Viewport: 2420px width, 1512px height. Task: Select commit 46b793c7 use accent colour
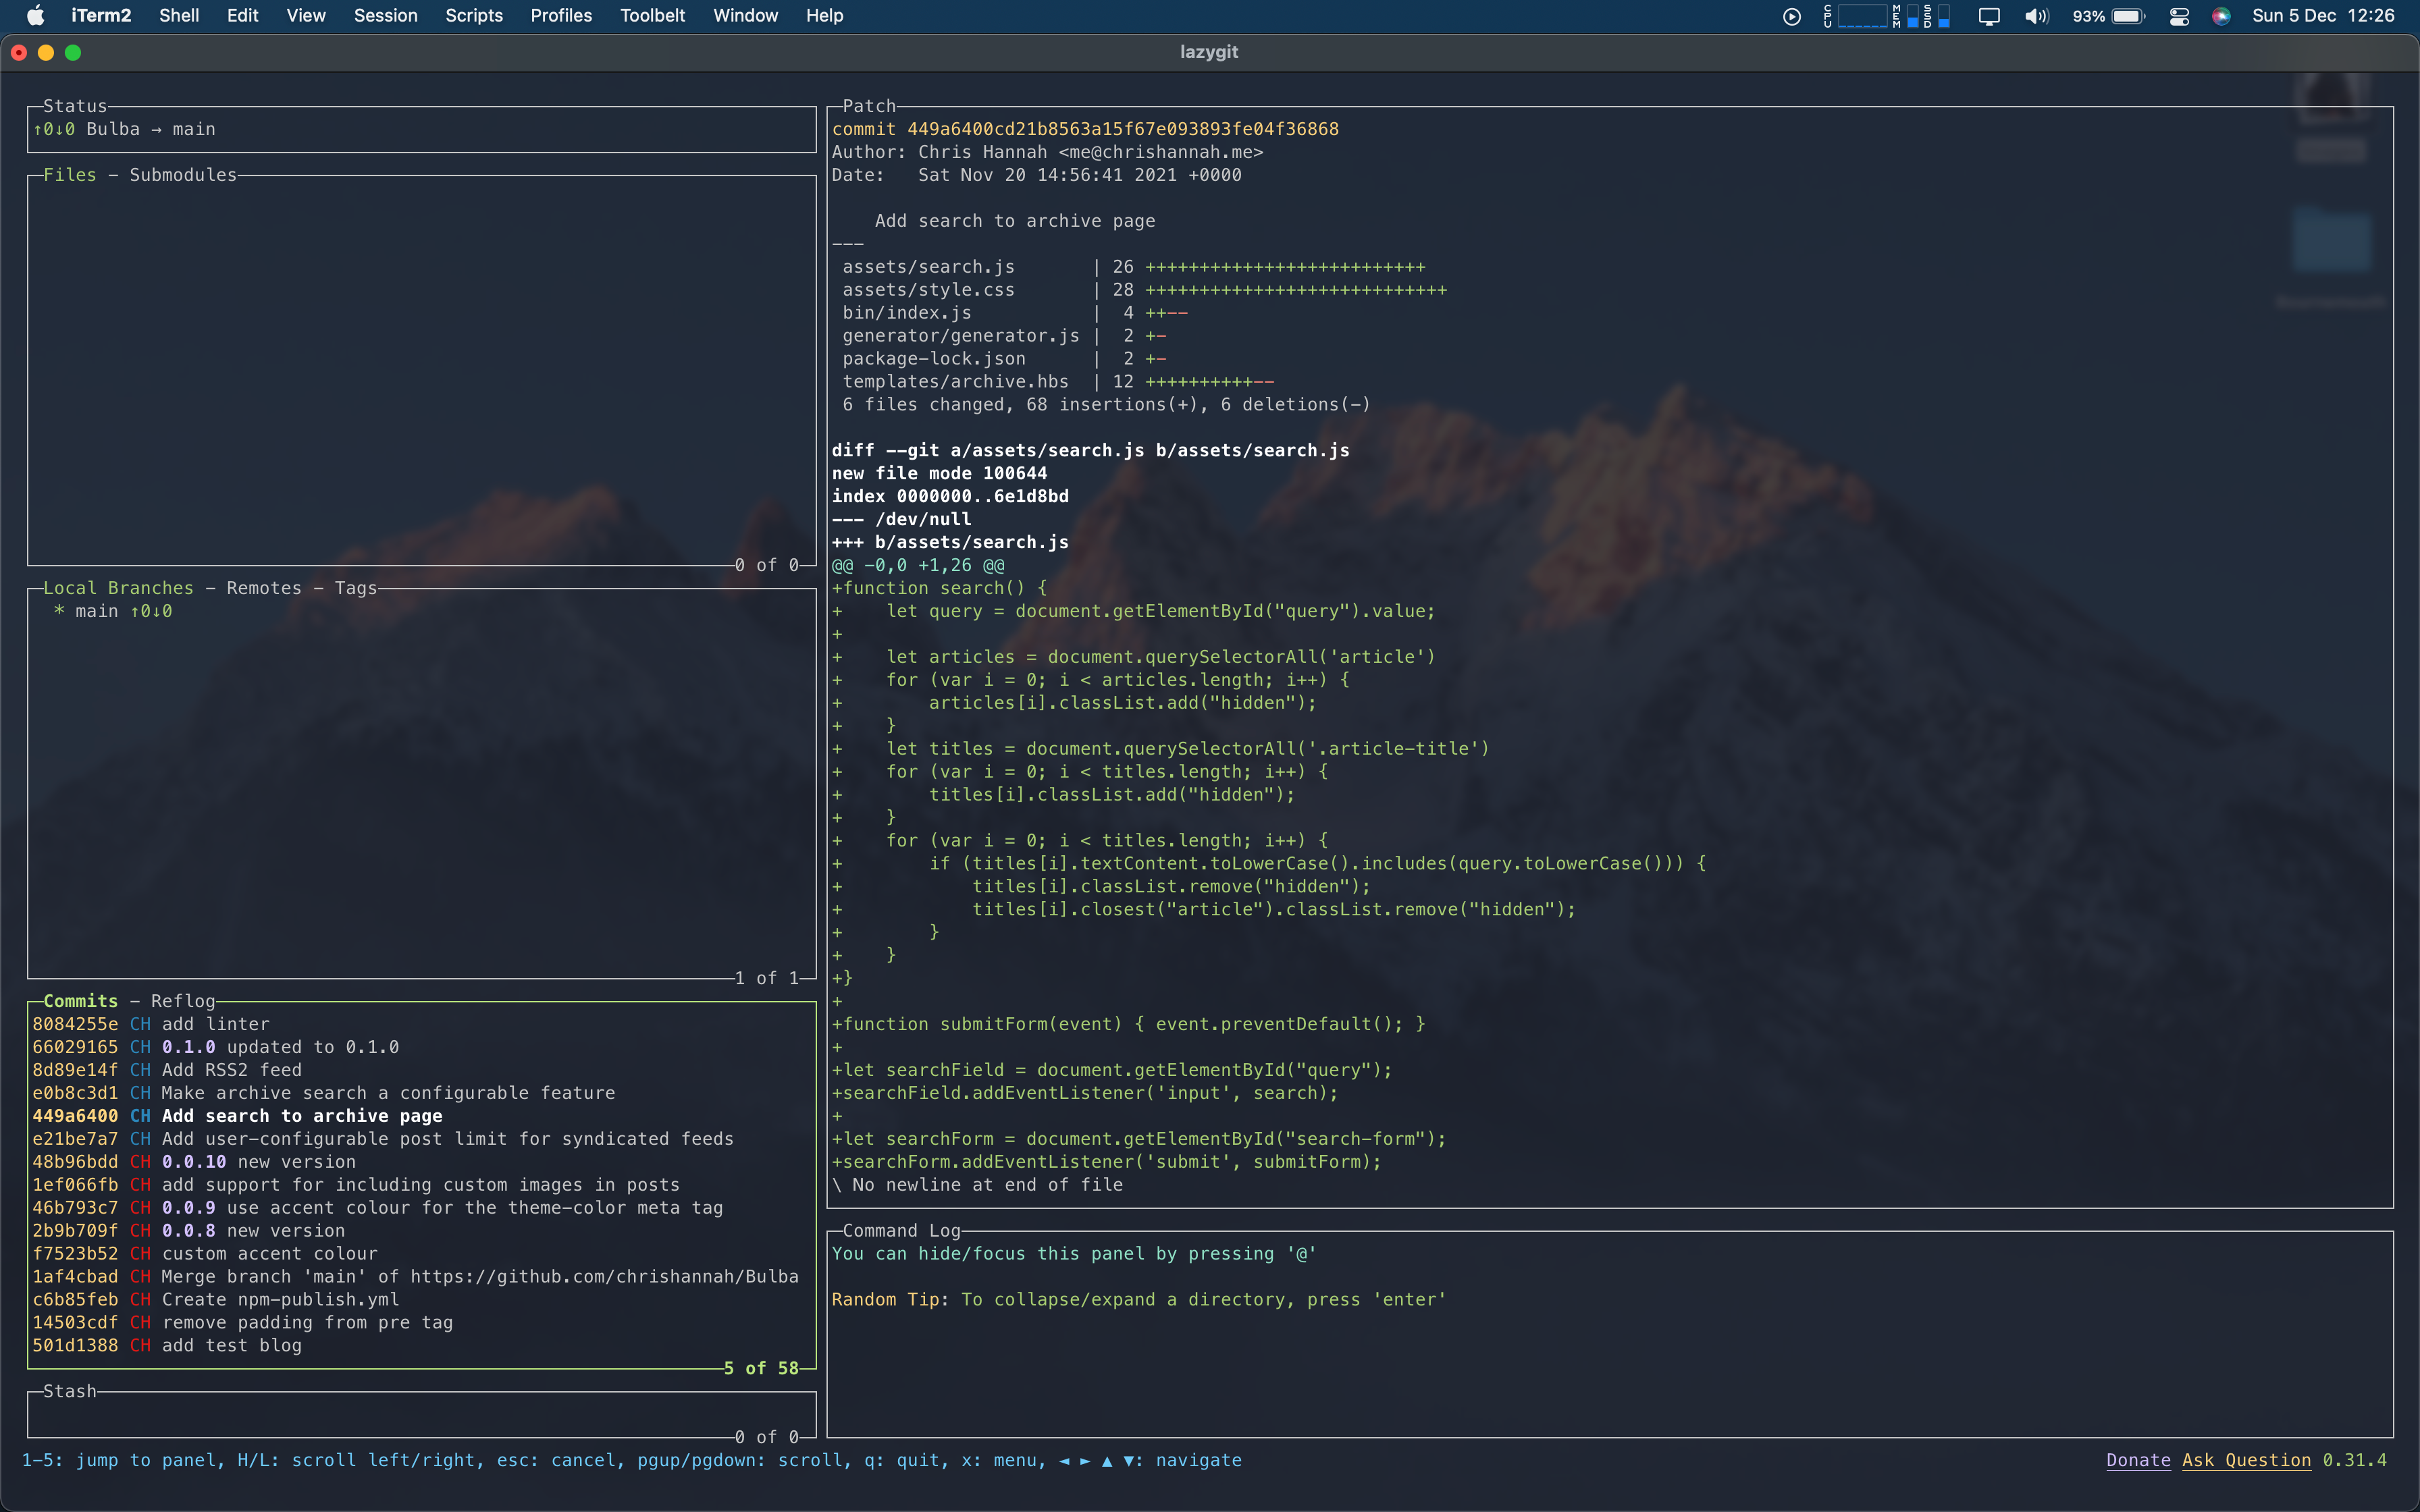pyautogui.click(x=423, y=1208)
